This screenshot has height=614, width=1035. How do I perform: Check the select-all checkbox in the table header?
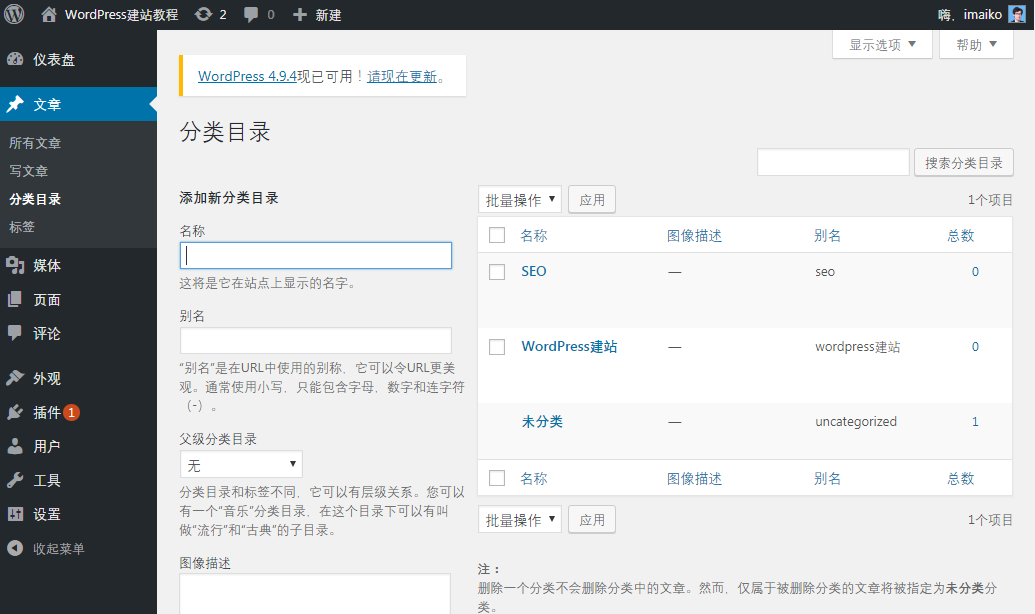[497, 235]
